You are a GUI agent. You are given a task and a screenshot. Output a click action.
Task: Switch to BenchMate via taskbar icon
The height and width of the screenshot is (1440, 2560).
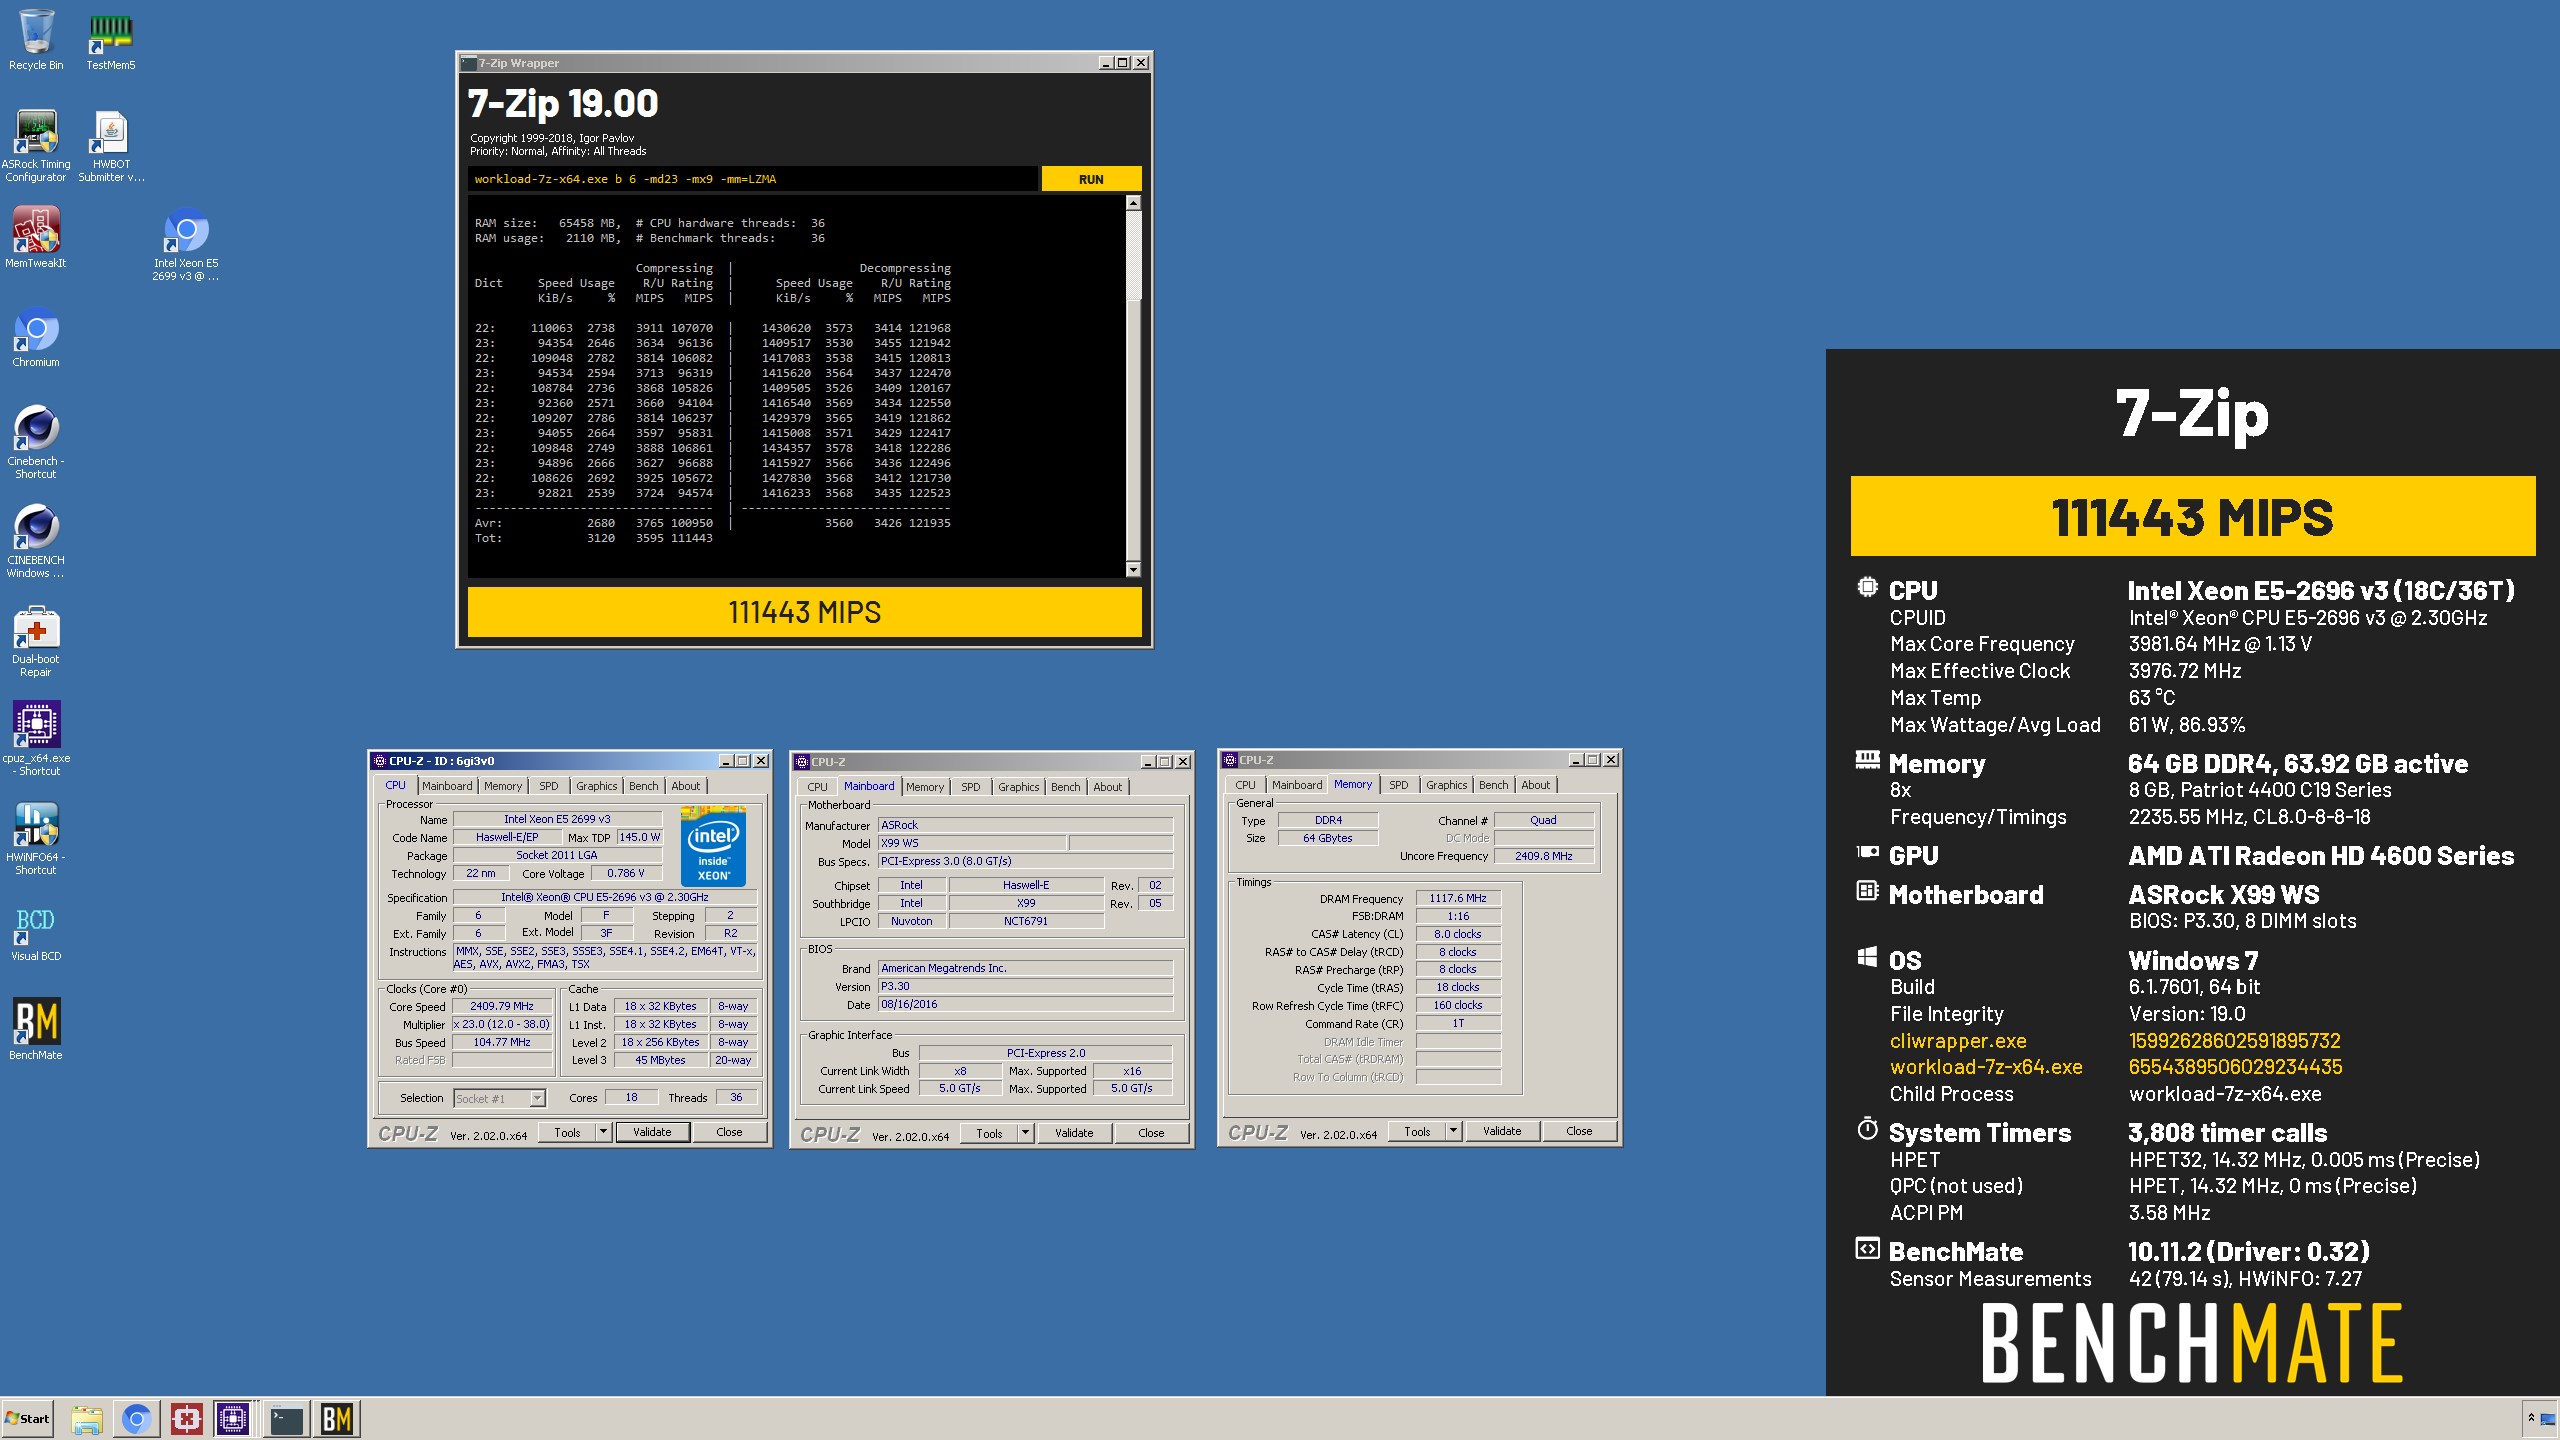click(x=336, y=1418)
